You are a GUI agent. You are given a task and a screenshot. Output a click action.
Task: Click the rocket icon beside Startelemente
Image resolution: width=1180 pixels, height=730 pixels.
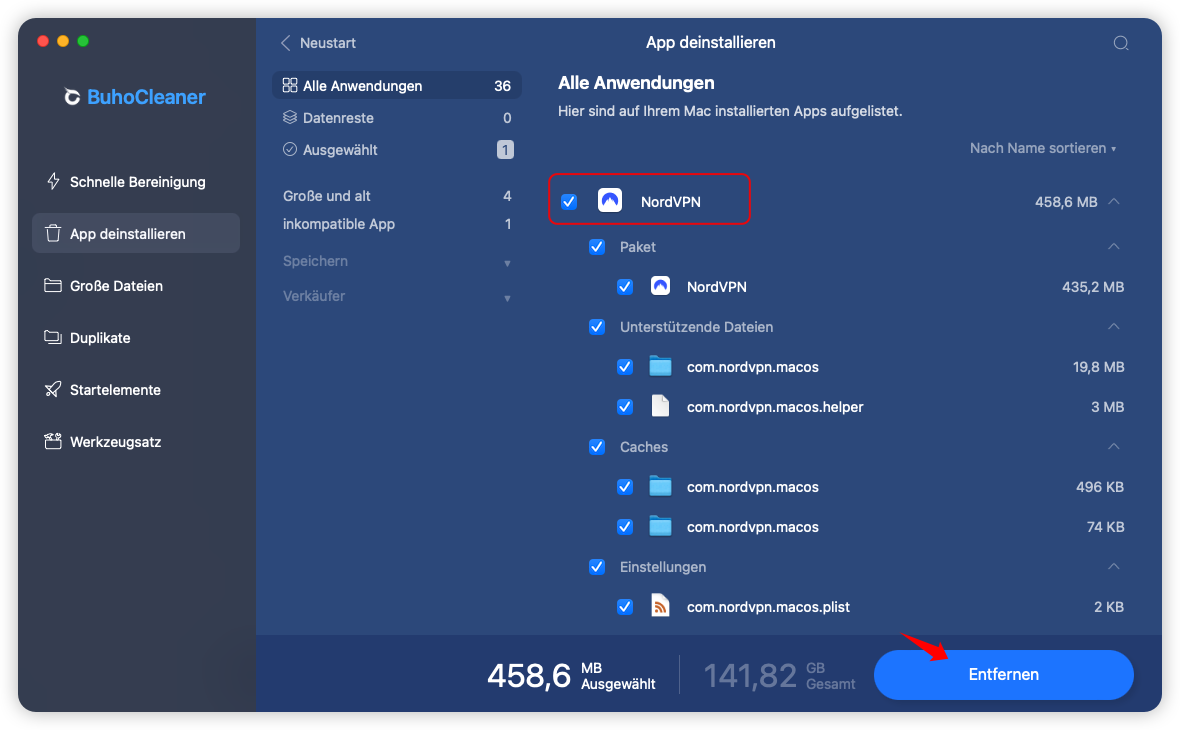click(x=53, y=389)
